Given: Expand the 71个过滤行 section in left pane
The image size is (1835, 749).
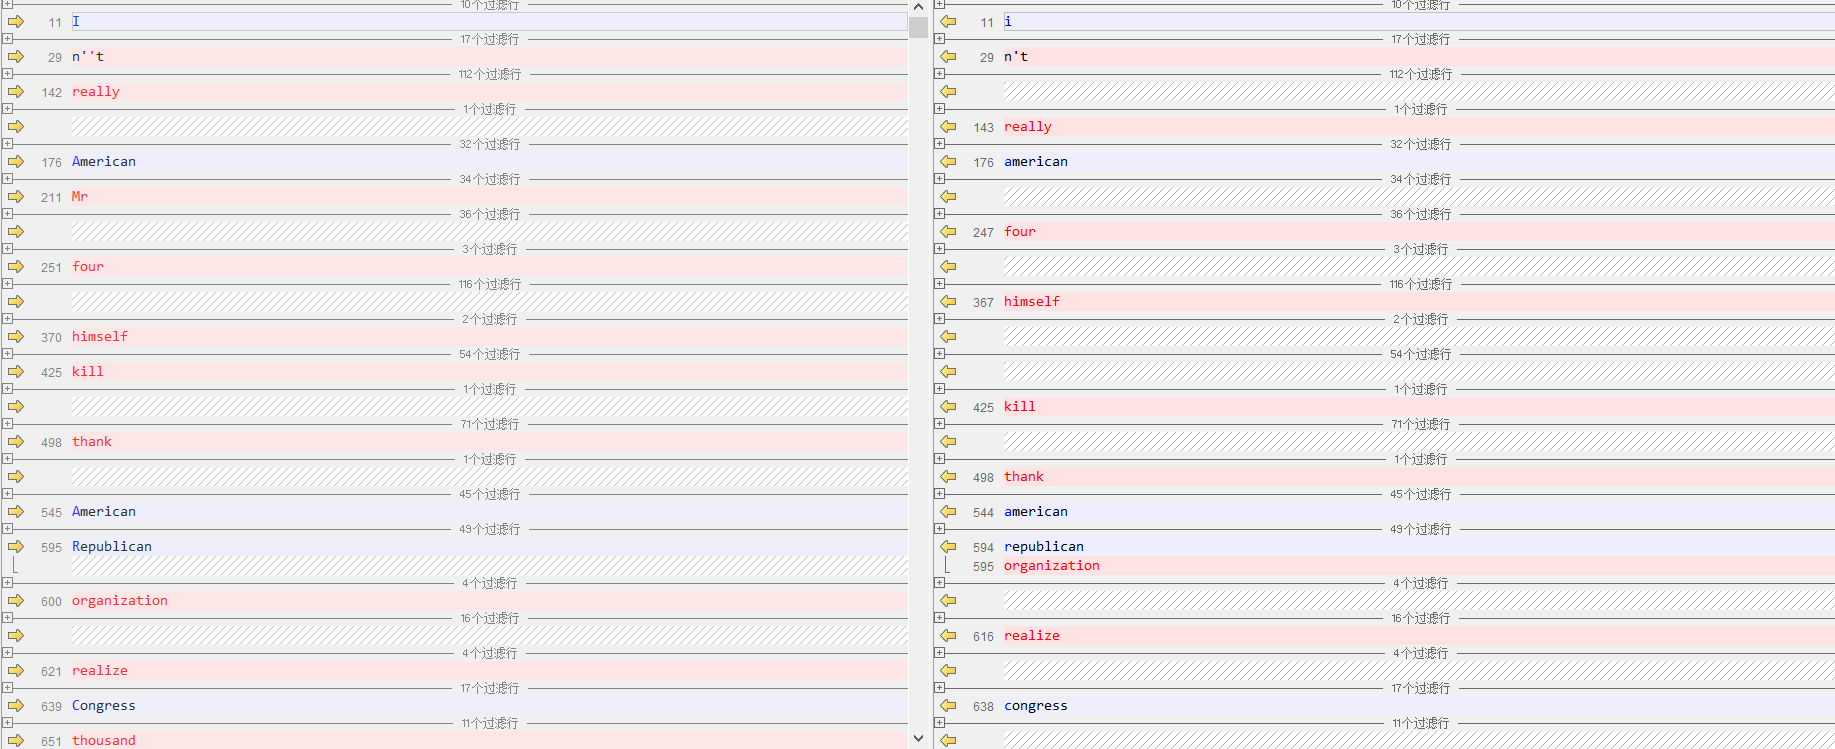Looking at the screenshot, I should 7,424.
